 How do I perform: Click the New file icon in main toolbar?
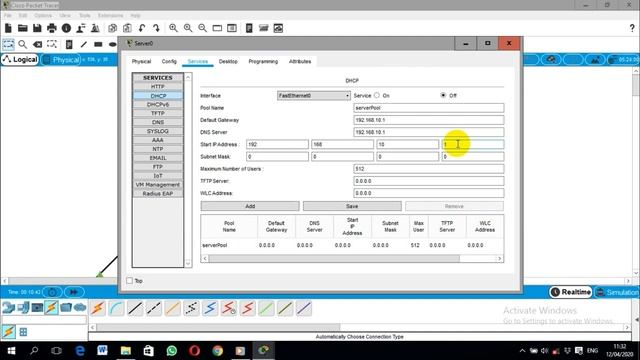[x=8, y=28]
